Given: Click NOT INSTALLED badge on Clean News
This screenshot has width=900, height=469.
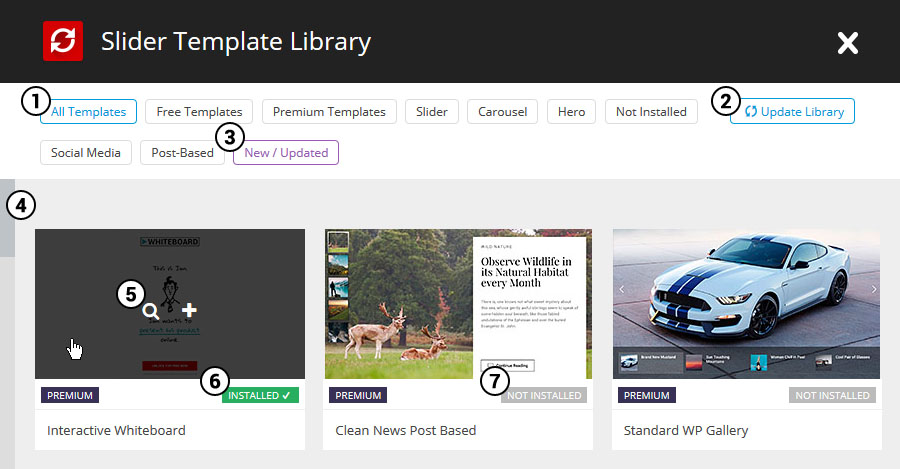Looking at the screenshot, I should (544, 396).
